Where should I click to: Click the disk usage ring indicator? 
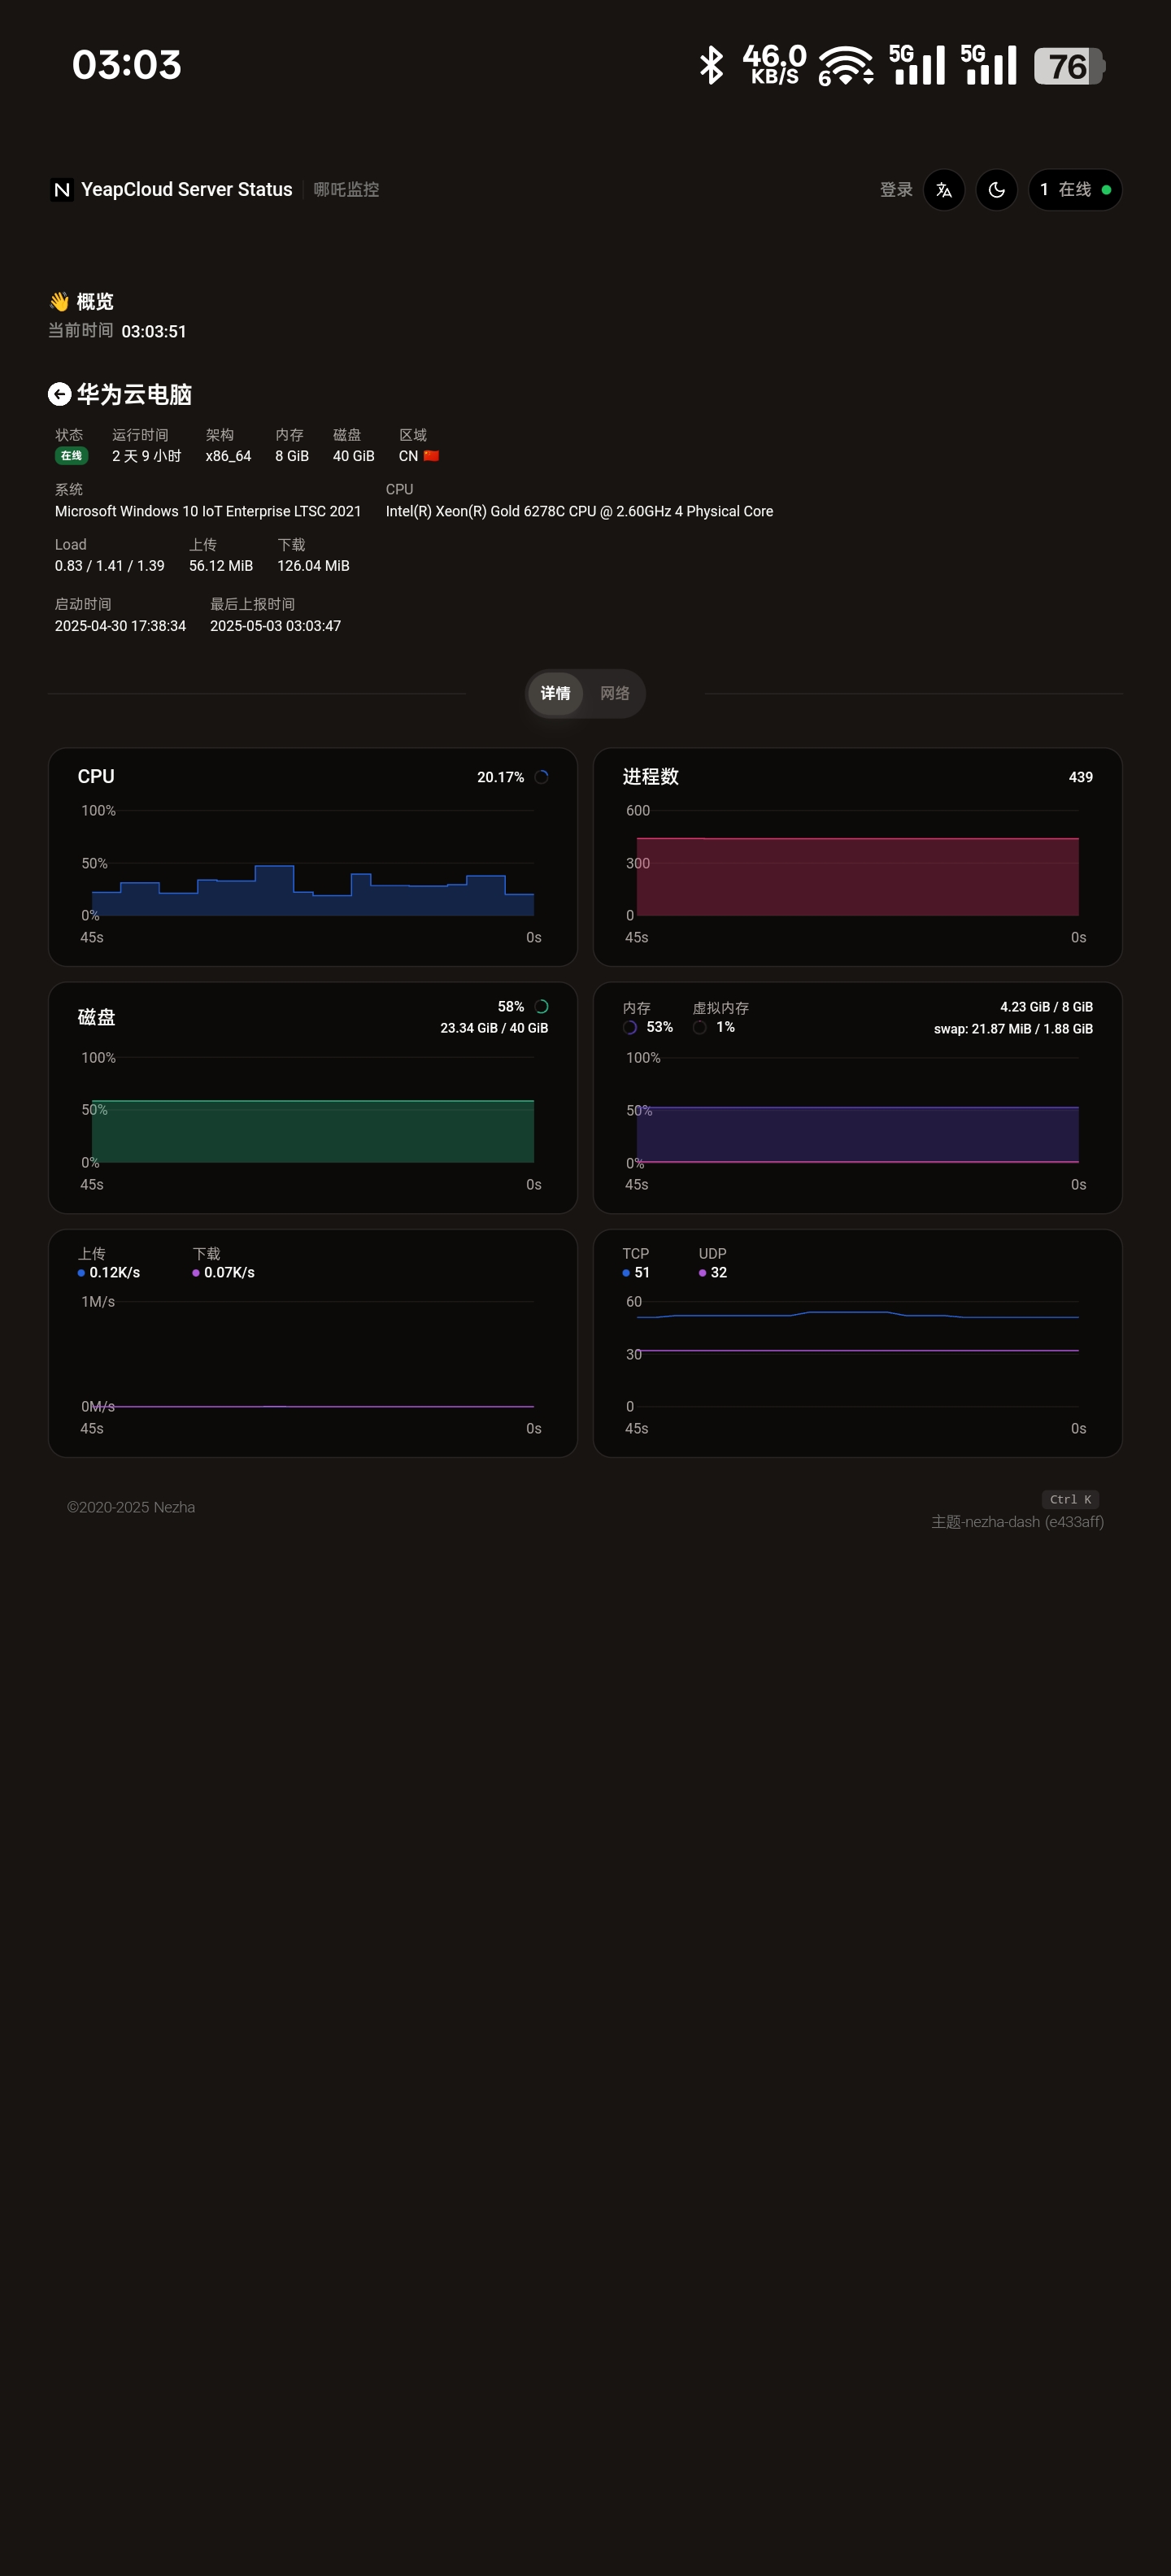pos(541,1007)
